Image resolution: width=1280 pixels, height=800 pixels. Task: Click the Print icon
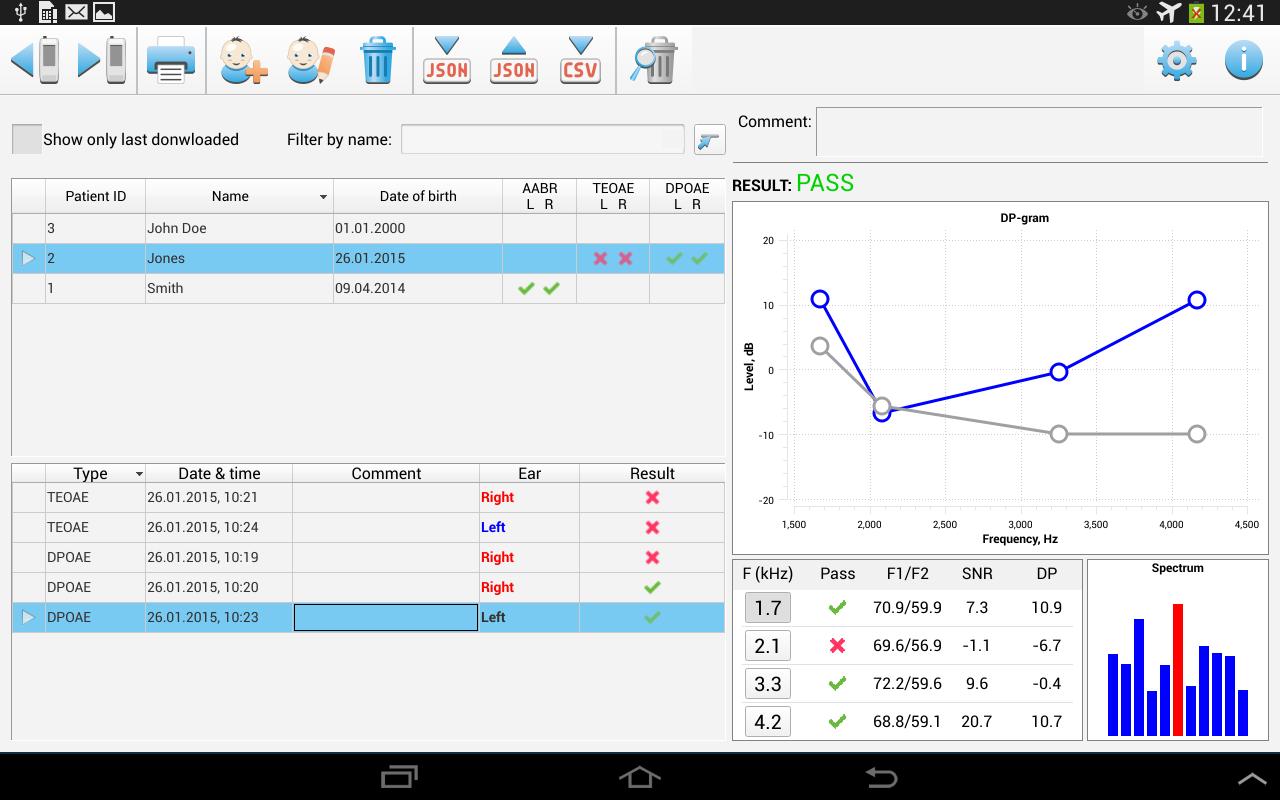click(171, 60)
